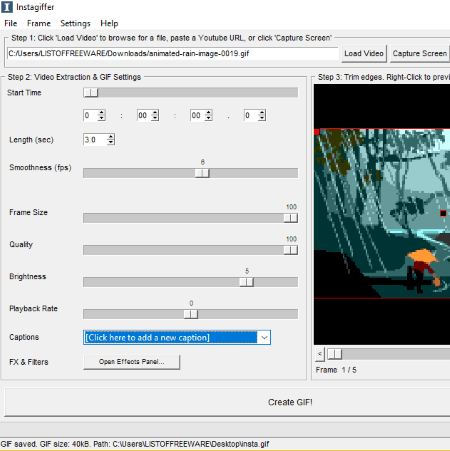The height and width of the screenshot is (451, 450).
Task: Click the start time seconds spinbox field
Action: [x=197, y=115]
